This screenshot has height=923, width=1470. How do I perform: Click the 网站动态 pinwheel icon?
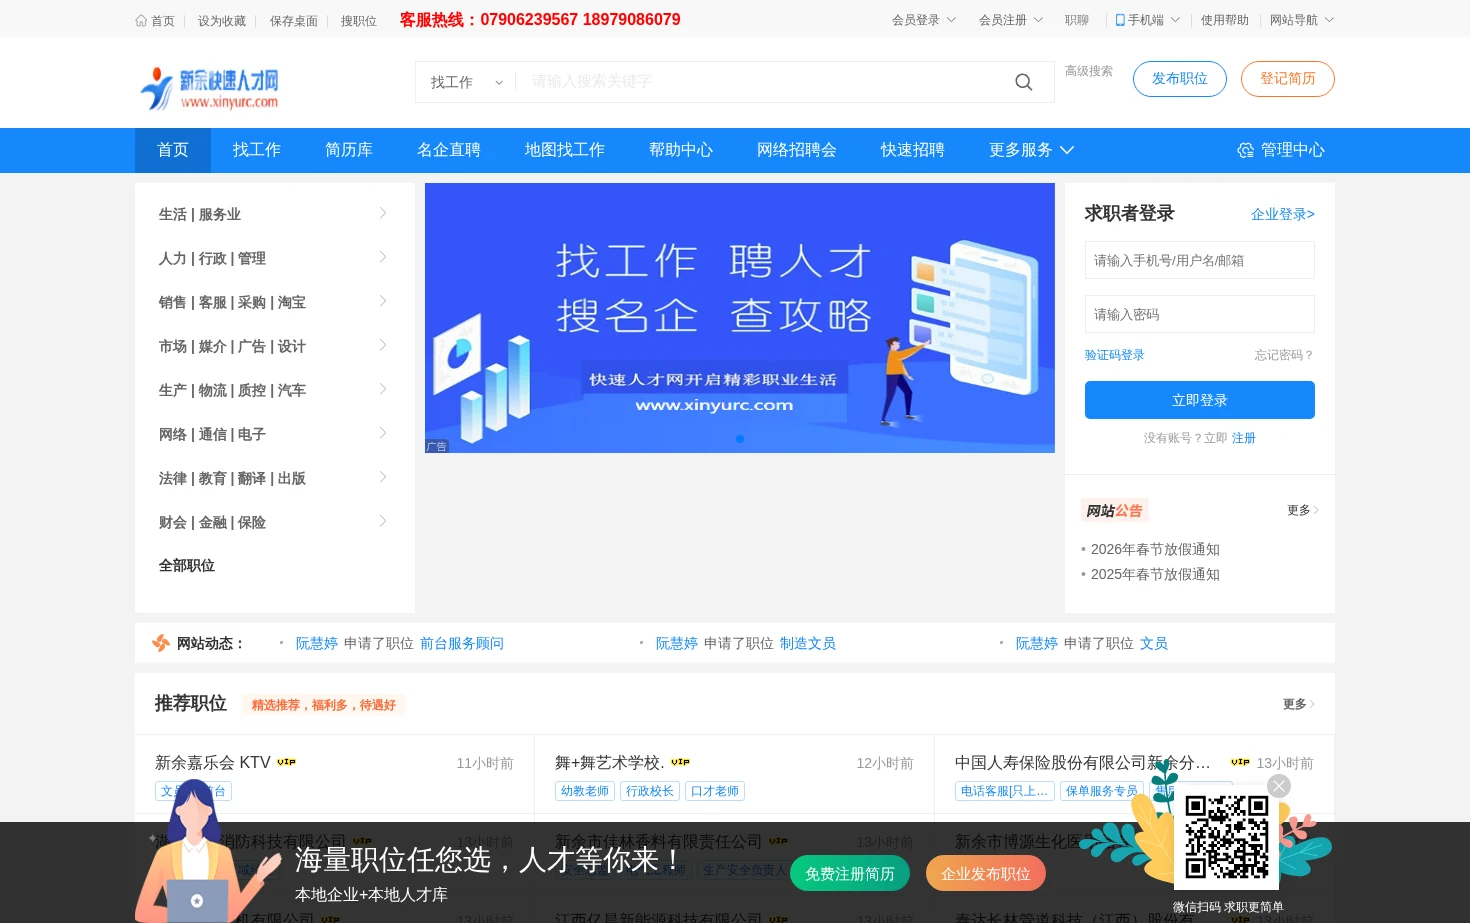click(x=161, y=643)
